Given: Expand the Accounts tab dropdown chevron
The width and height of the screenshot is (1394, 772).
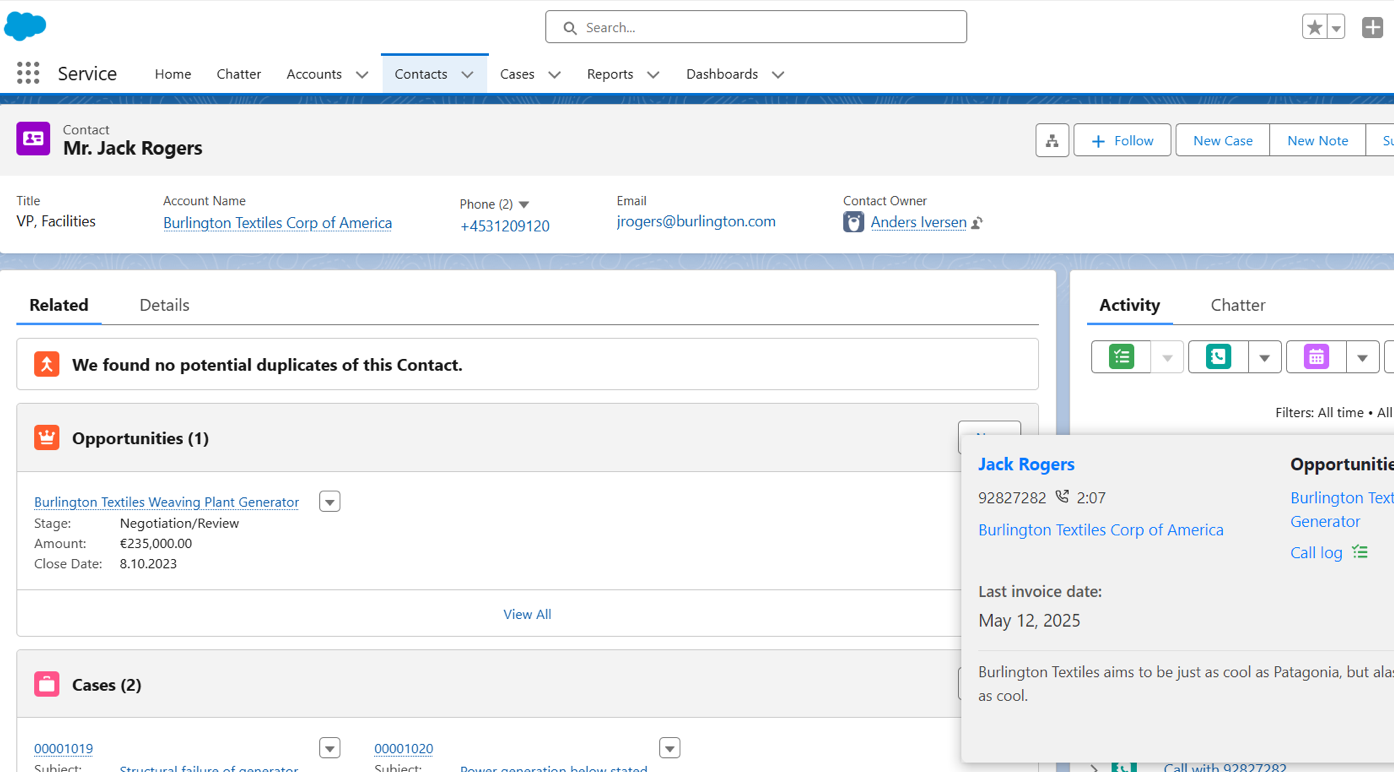Looking at the screenshot, I should coord(362,75).
